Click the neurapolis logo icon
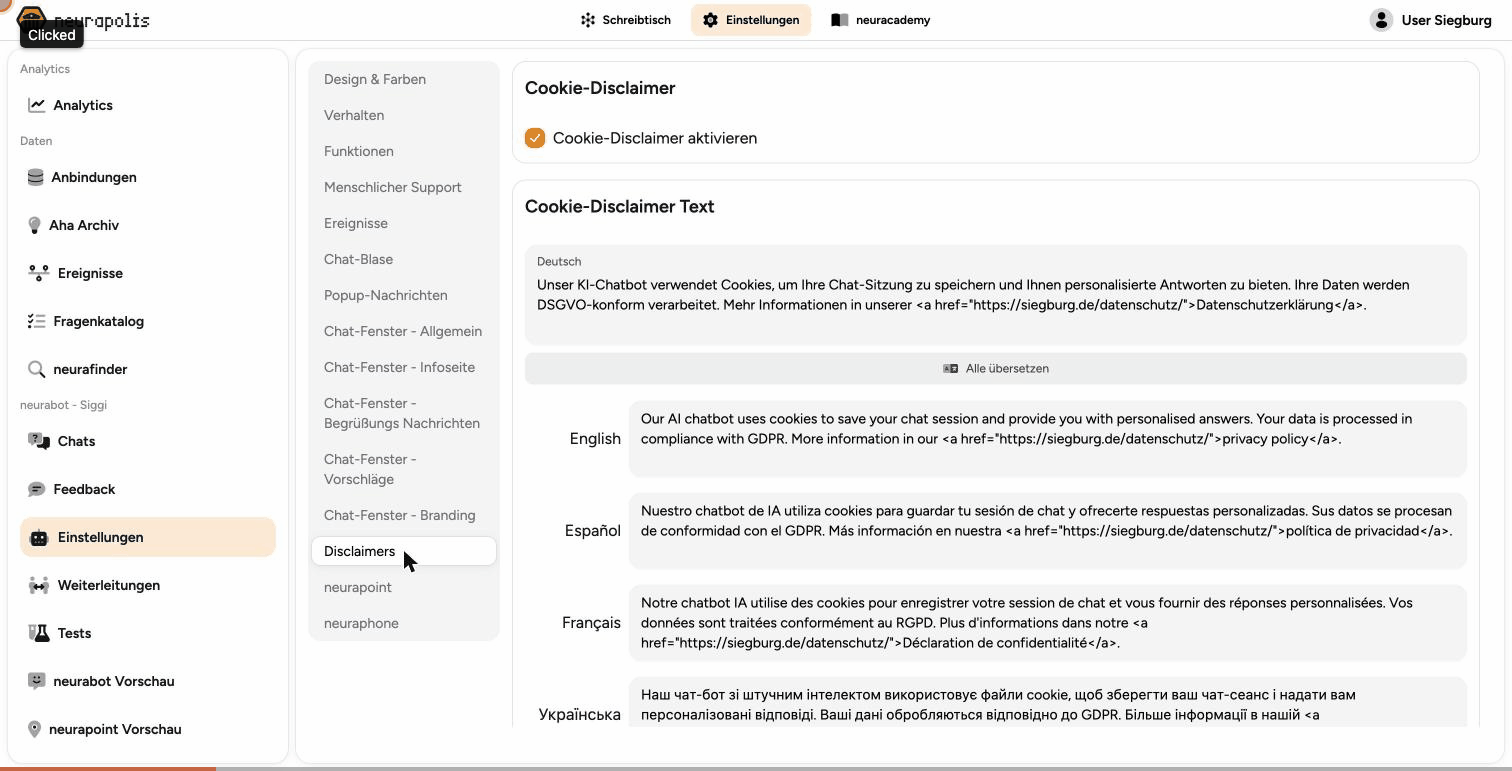The width and height of the screenshot is (1512, 771). click(x=32, y=19)
